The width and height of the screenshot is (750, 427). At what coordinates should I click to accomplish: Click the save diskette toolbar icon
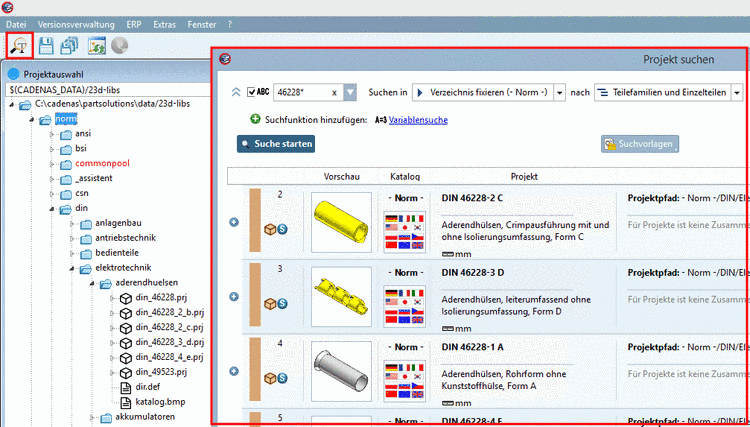(45, 45)
